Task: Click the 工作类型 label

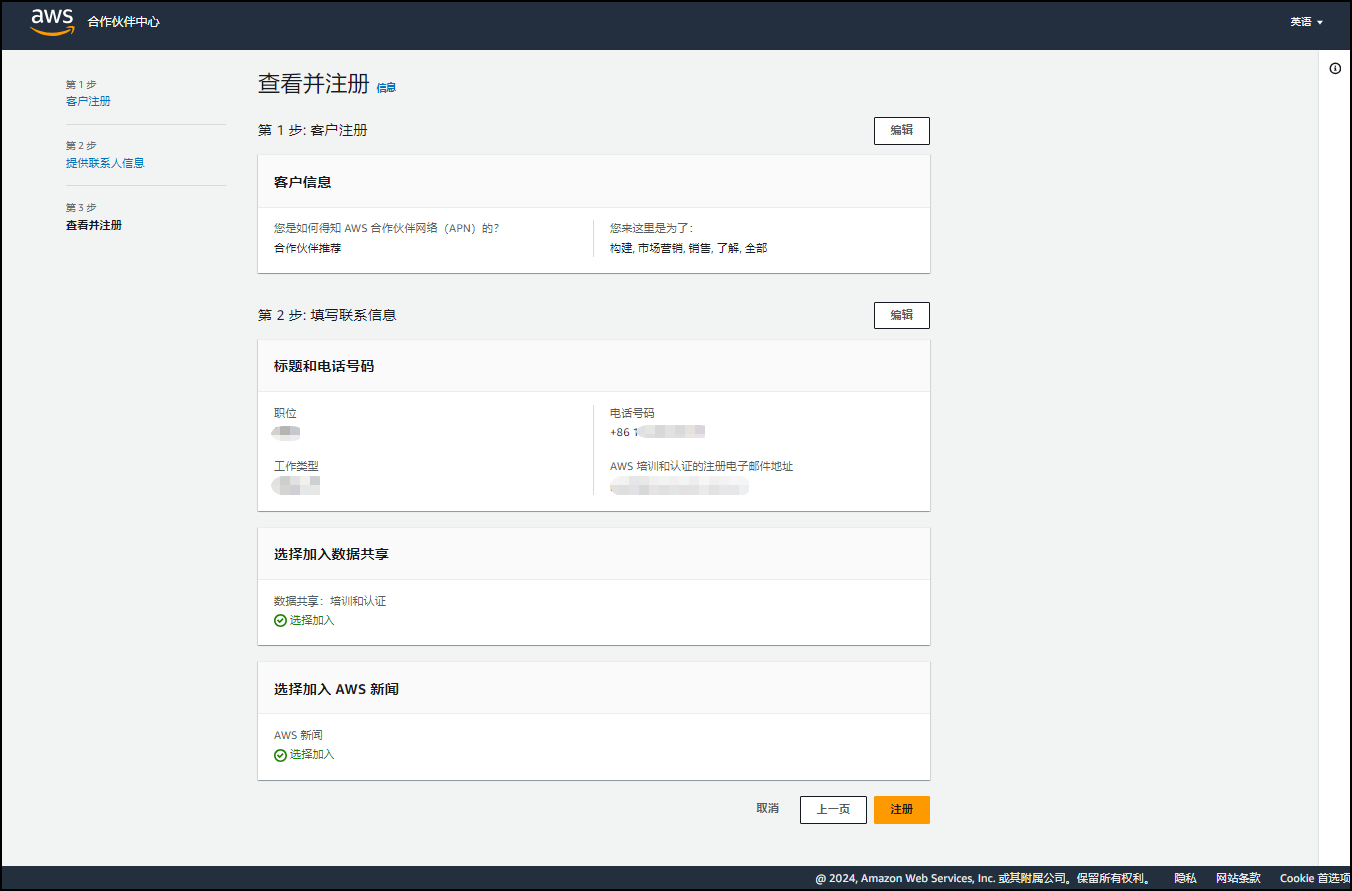Action: tap(296, 466)
